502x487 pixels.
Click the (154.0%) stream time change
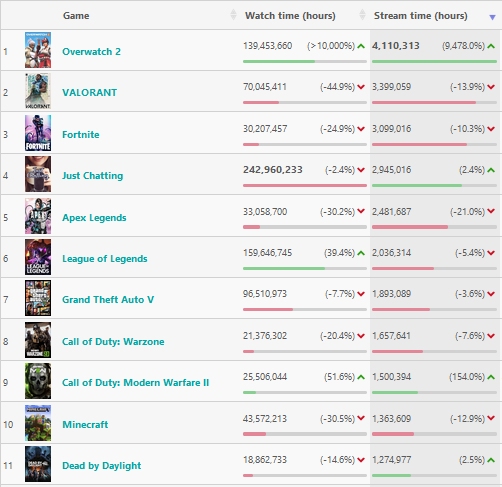(x=467, y=377)
